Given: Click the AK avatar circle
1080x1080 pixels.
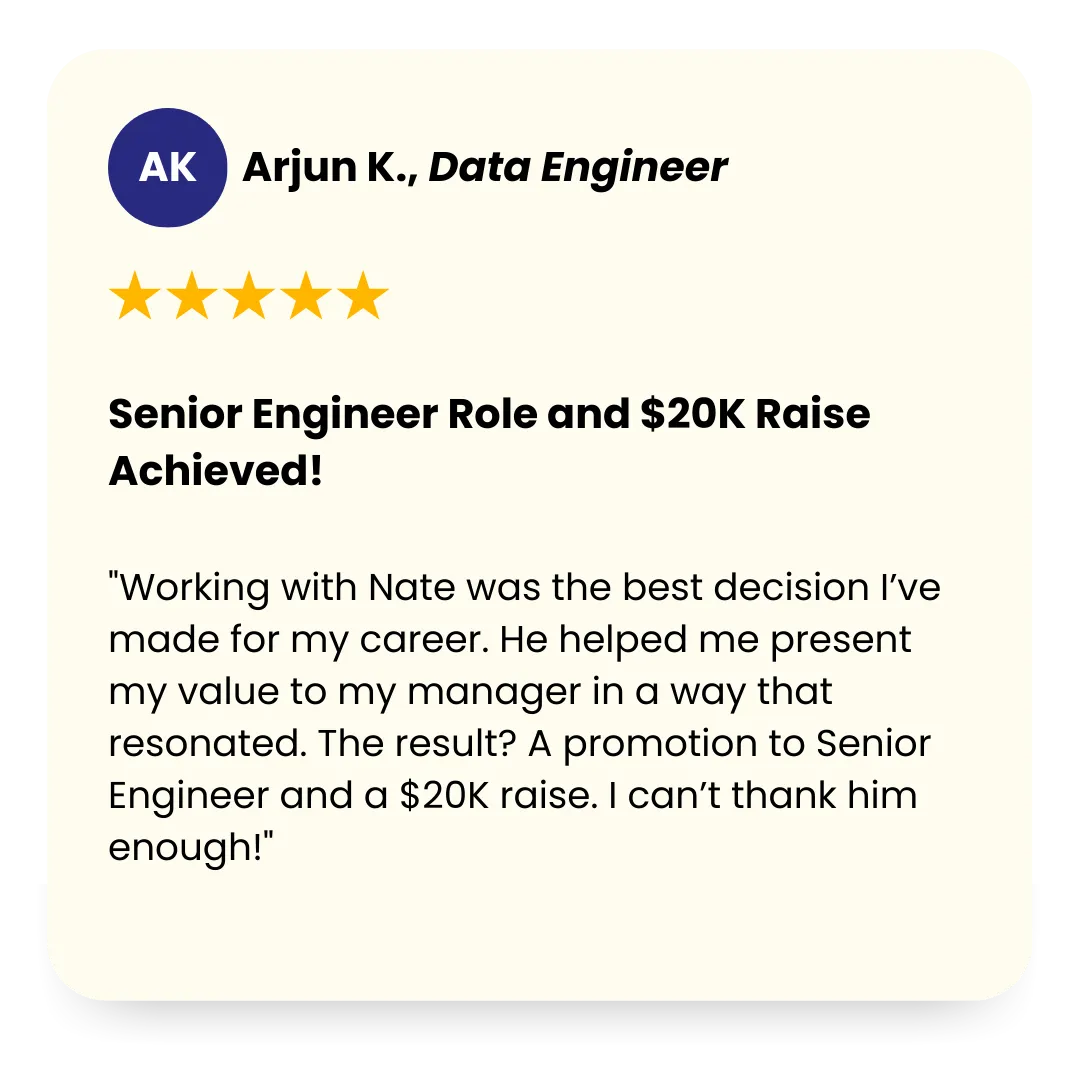Looking at the screenshot, I should [167, 167].
